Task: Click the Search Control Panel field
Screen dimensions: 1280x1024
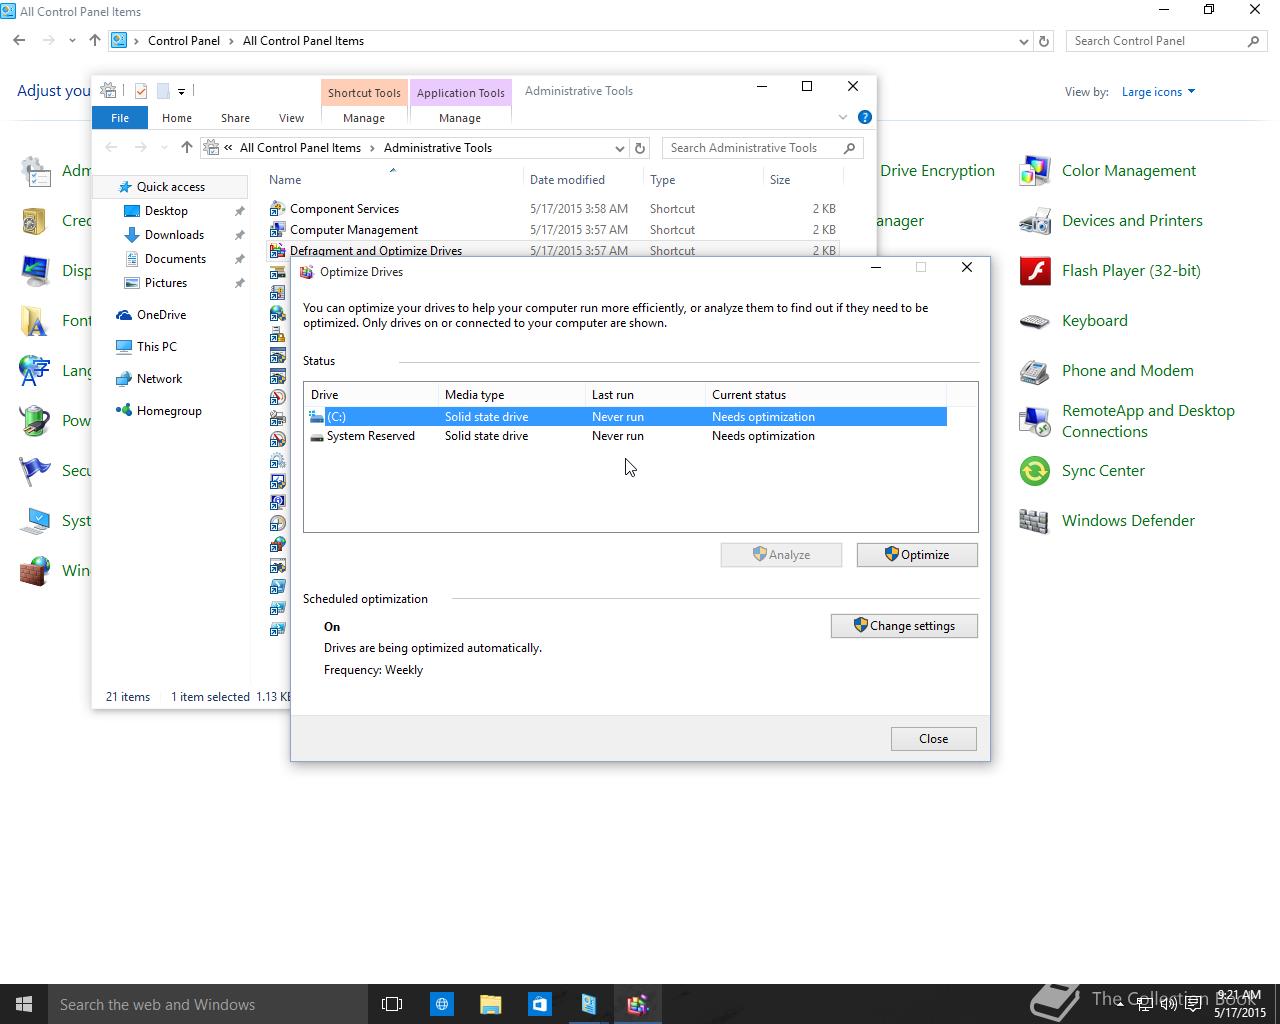Action: click(x=1166, y=41)
